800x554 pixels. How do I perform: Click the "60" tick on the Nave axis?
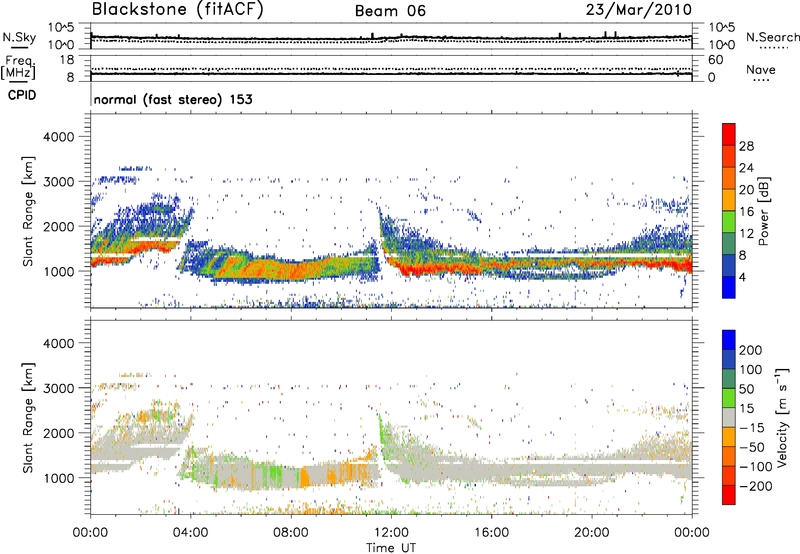pos(716,60)
